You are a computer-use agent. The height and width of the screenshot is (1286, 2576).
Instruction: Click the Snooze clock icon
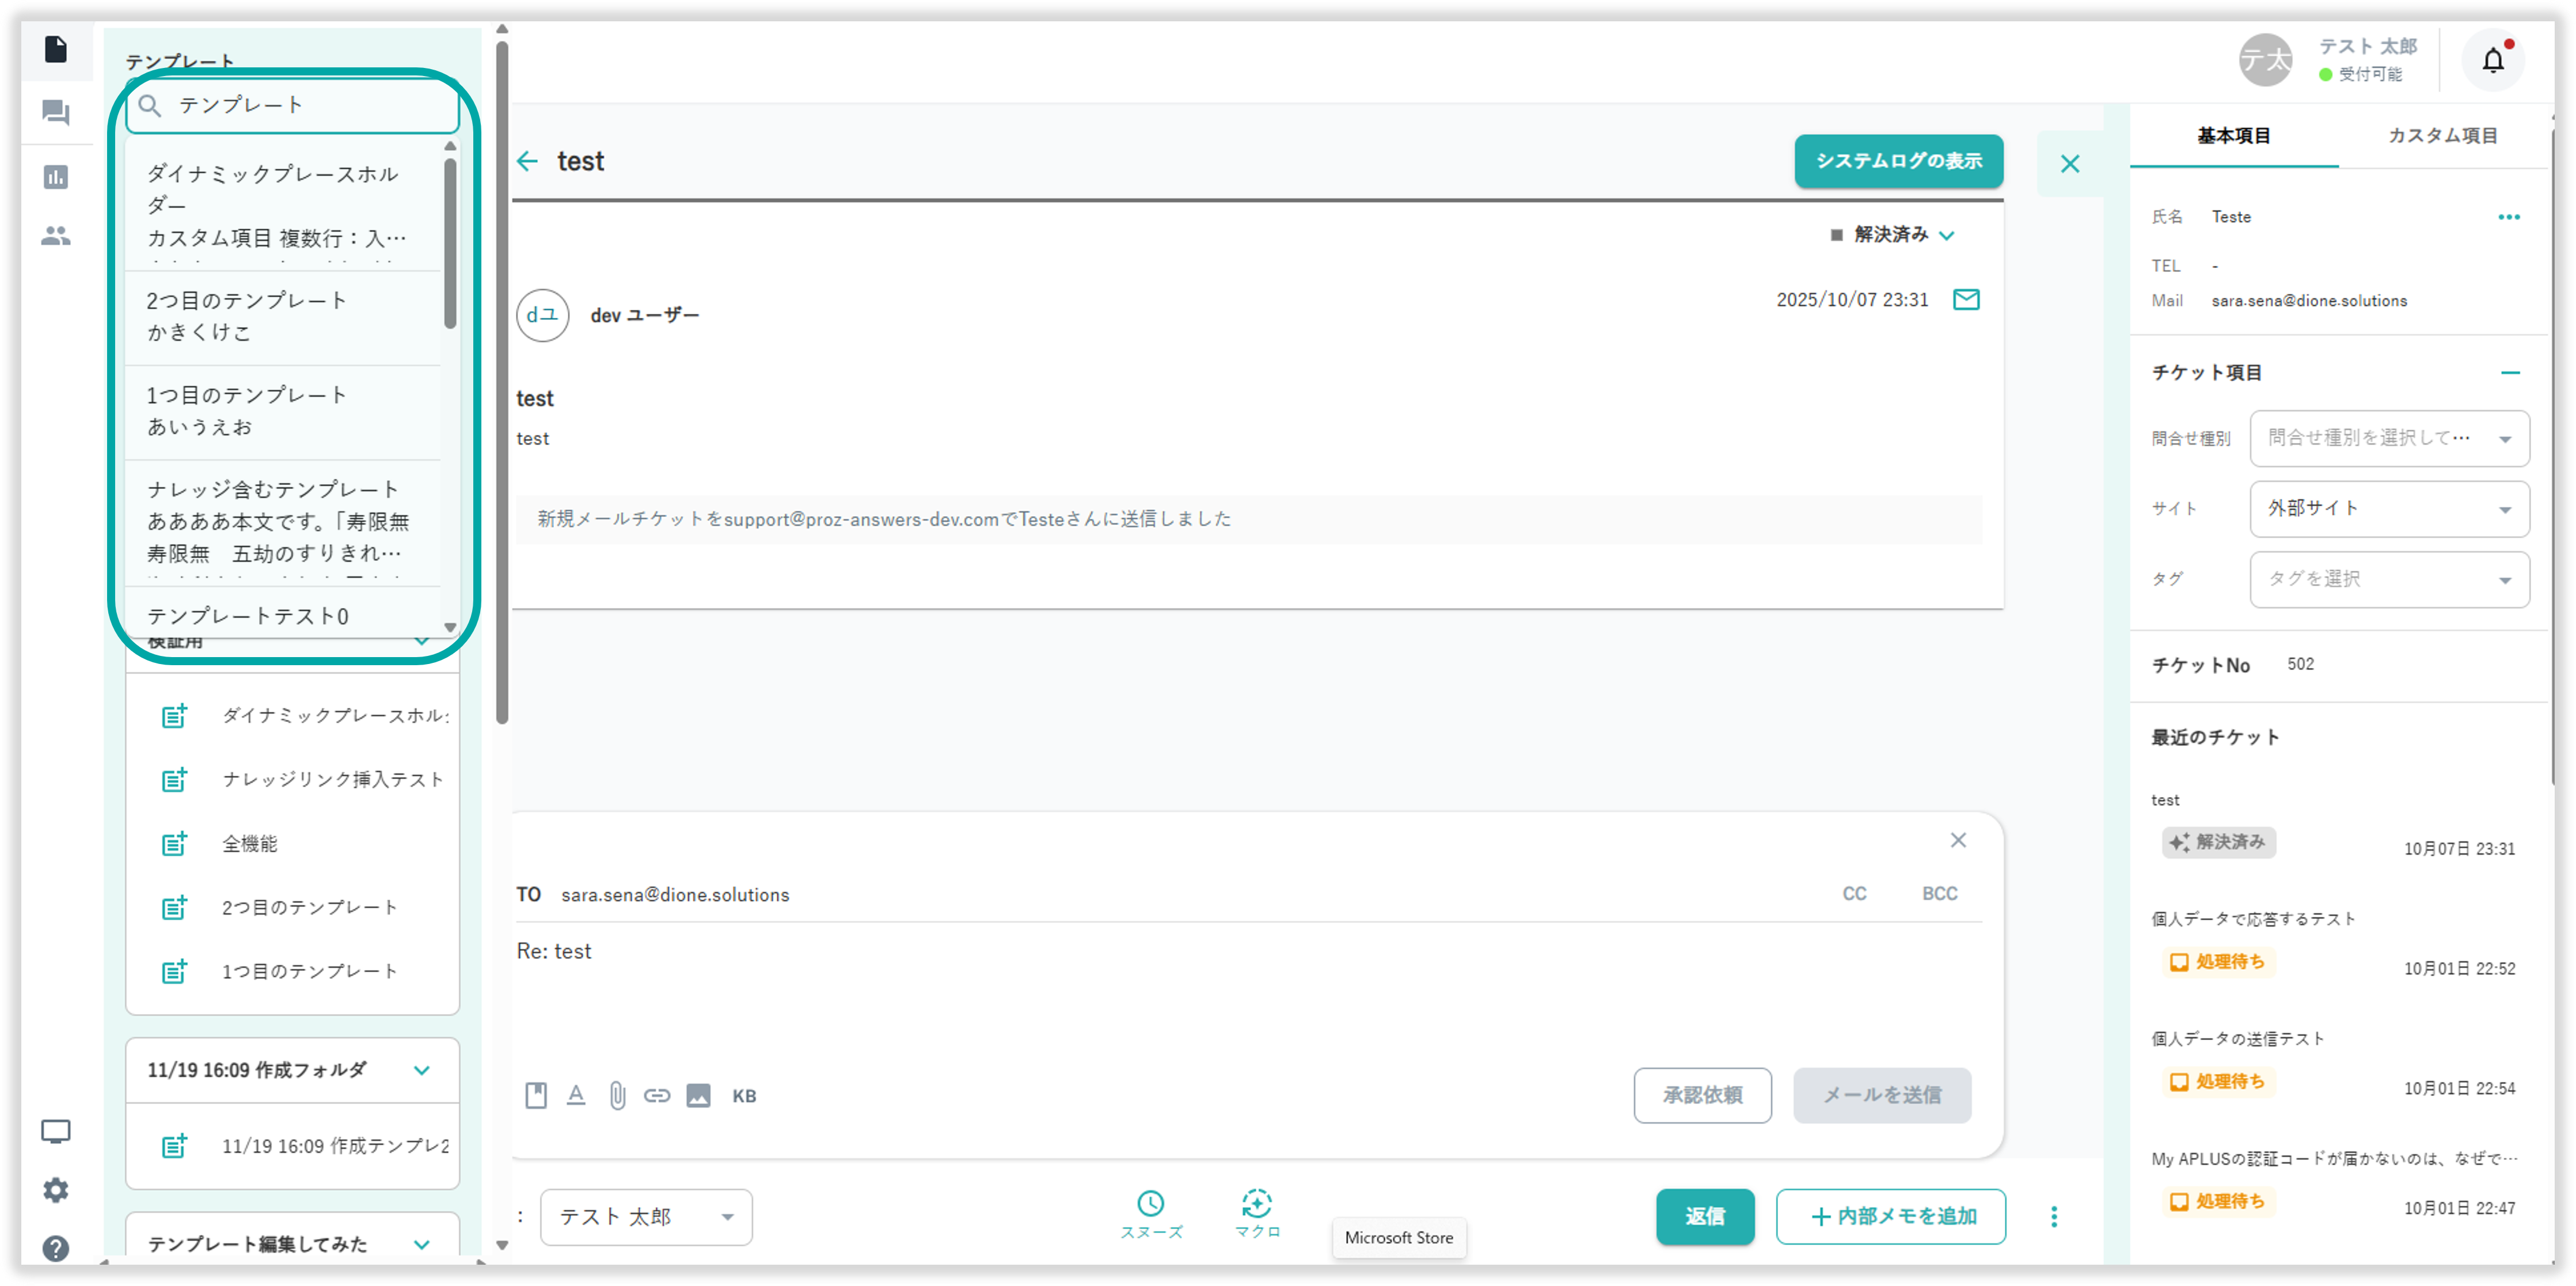(1150, 1204)
